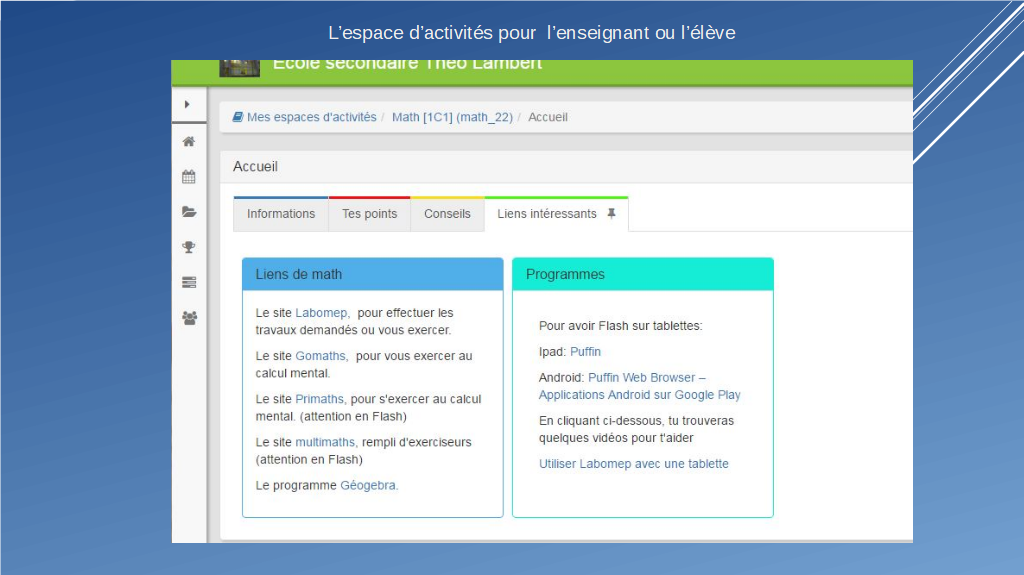Open Utiliser Labomep avec une tablette link

pyautogui.click(x=633, y=464)
